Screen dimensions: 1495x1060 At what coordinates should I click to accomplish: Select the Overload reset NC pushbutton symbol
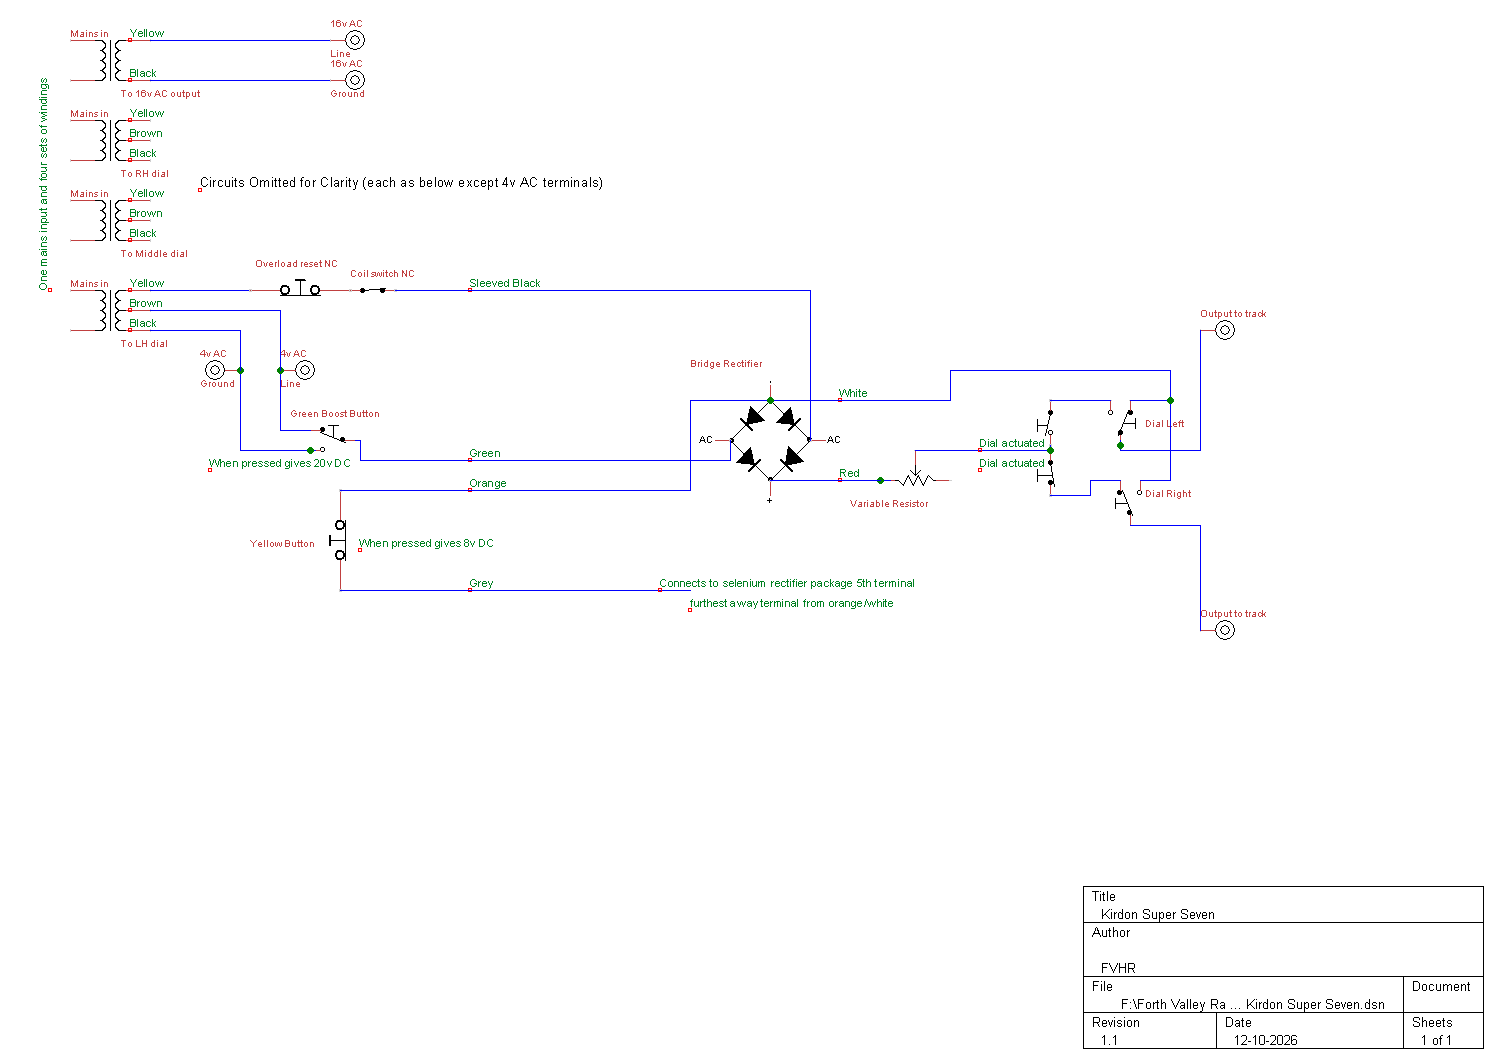pos(300,289)
